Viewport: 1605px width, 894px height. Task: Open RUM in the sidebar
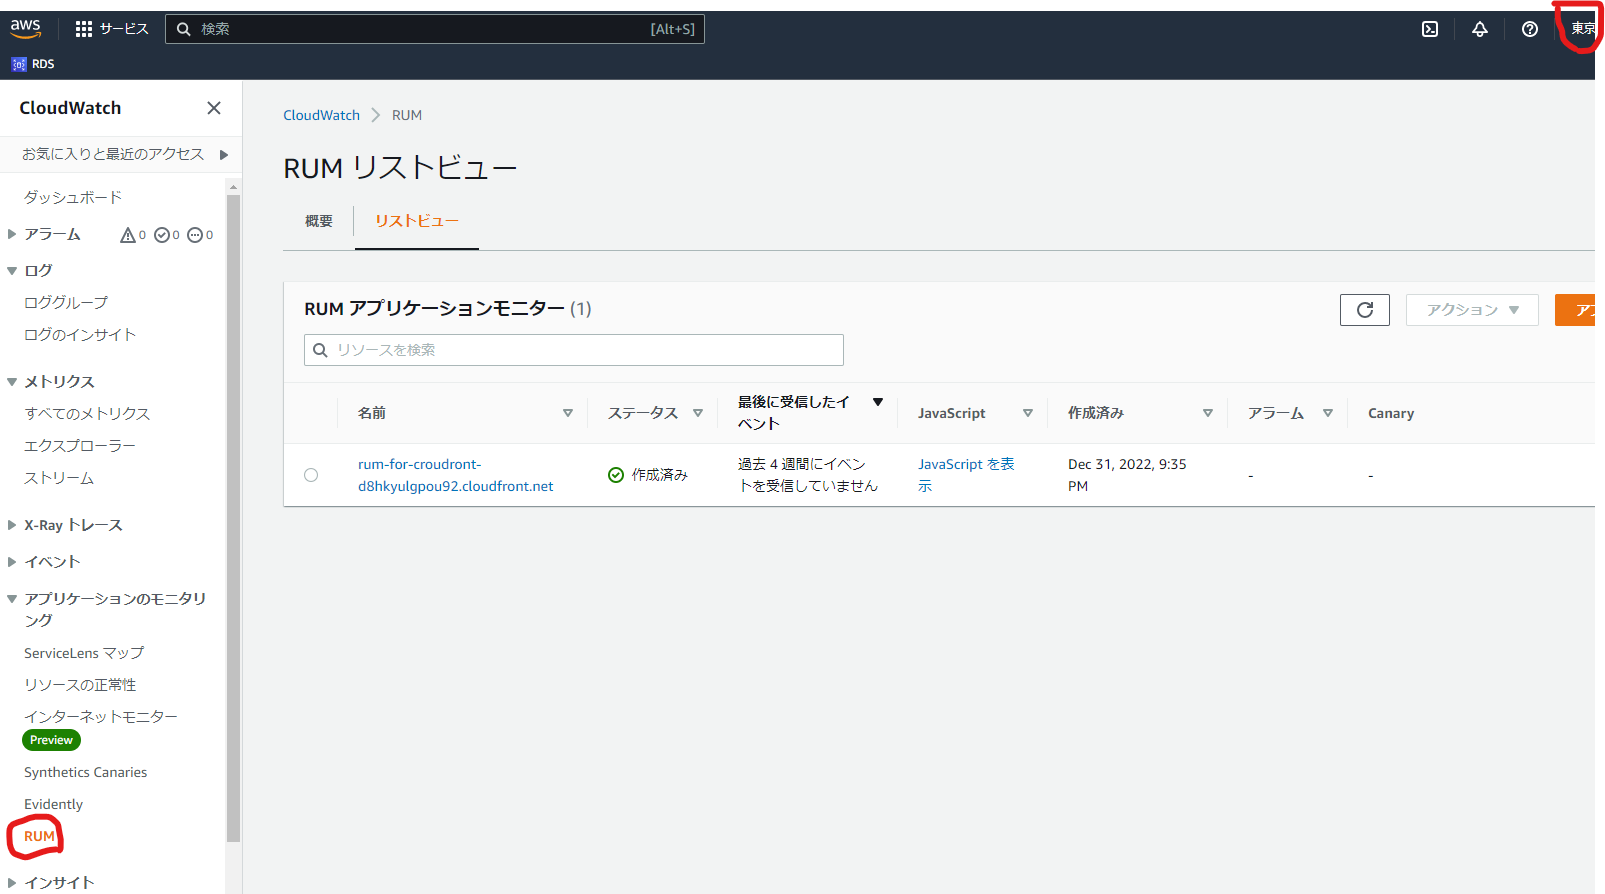(x=40, y=836)
